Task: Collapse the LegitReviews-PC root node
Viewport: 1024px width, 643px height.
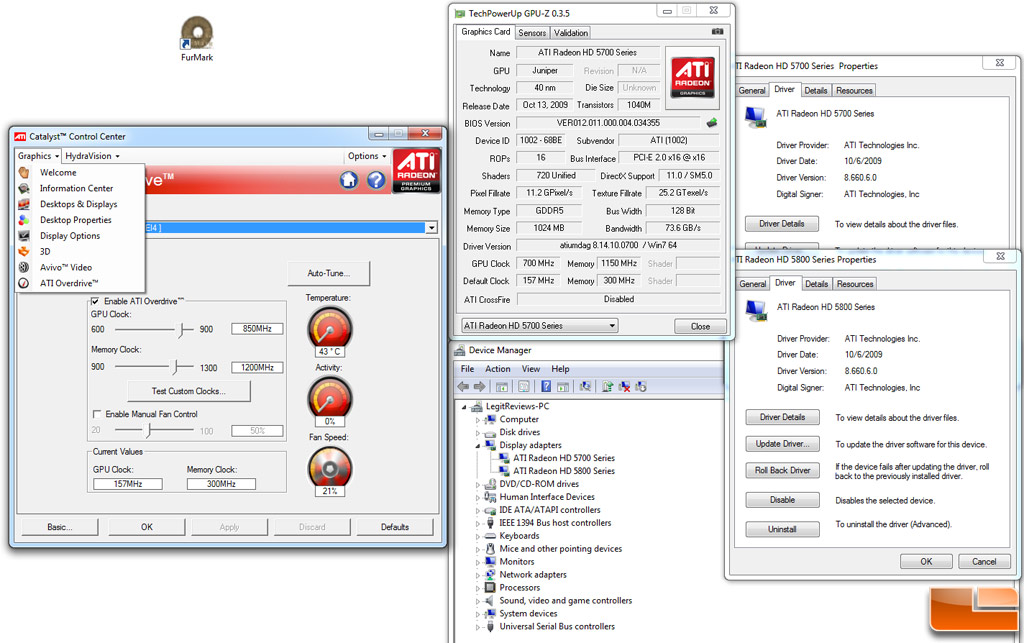Action: click(464, 407)
